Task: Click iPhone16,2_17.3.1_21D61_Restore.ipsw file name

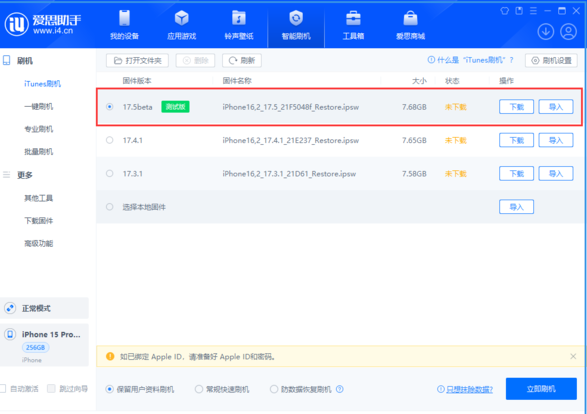Action: click(x=289, y=174)
